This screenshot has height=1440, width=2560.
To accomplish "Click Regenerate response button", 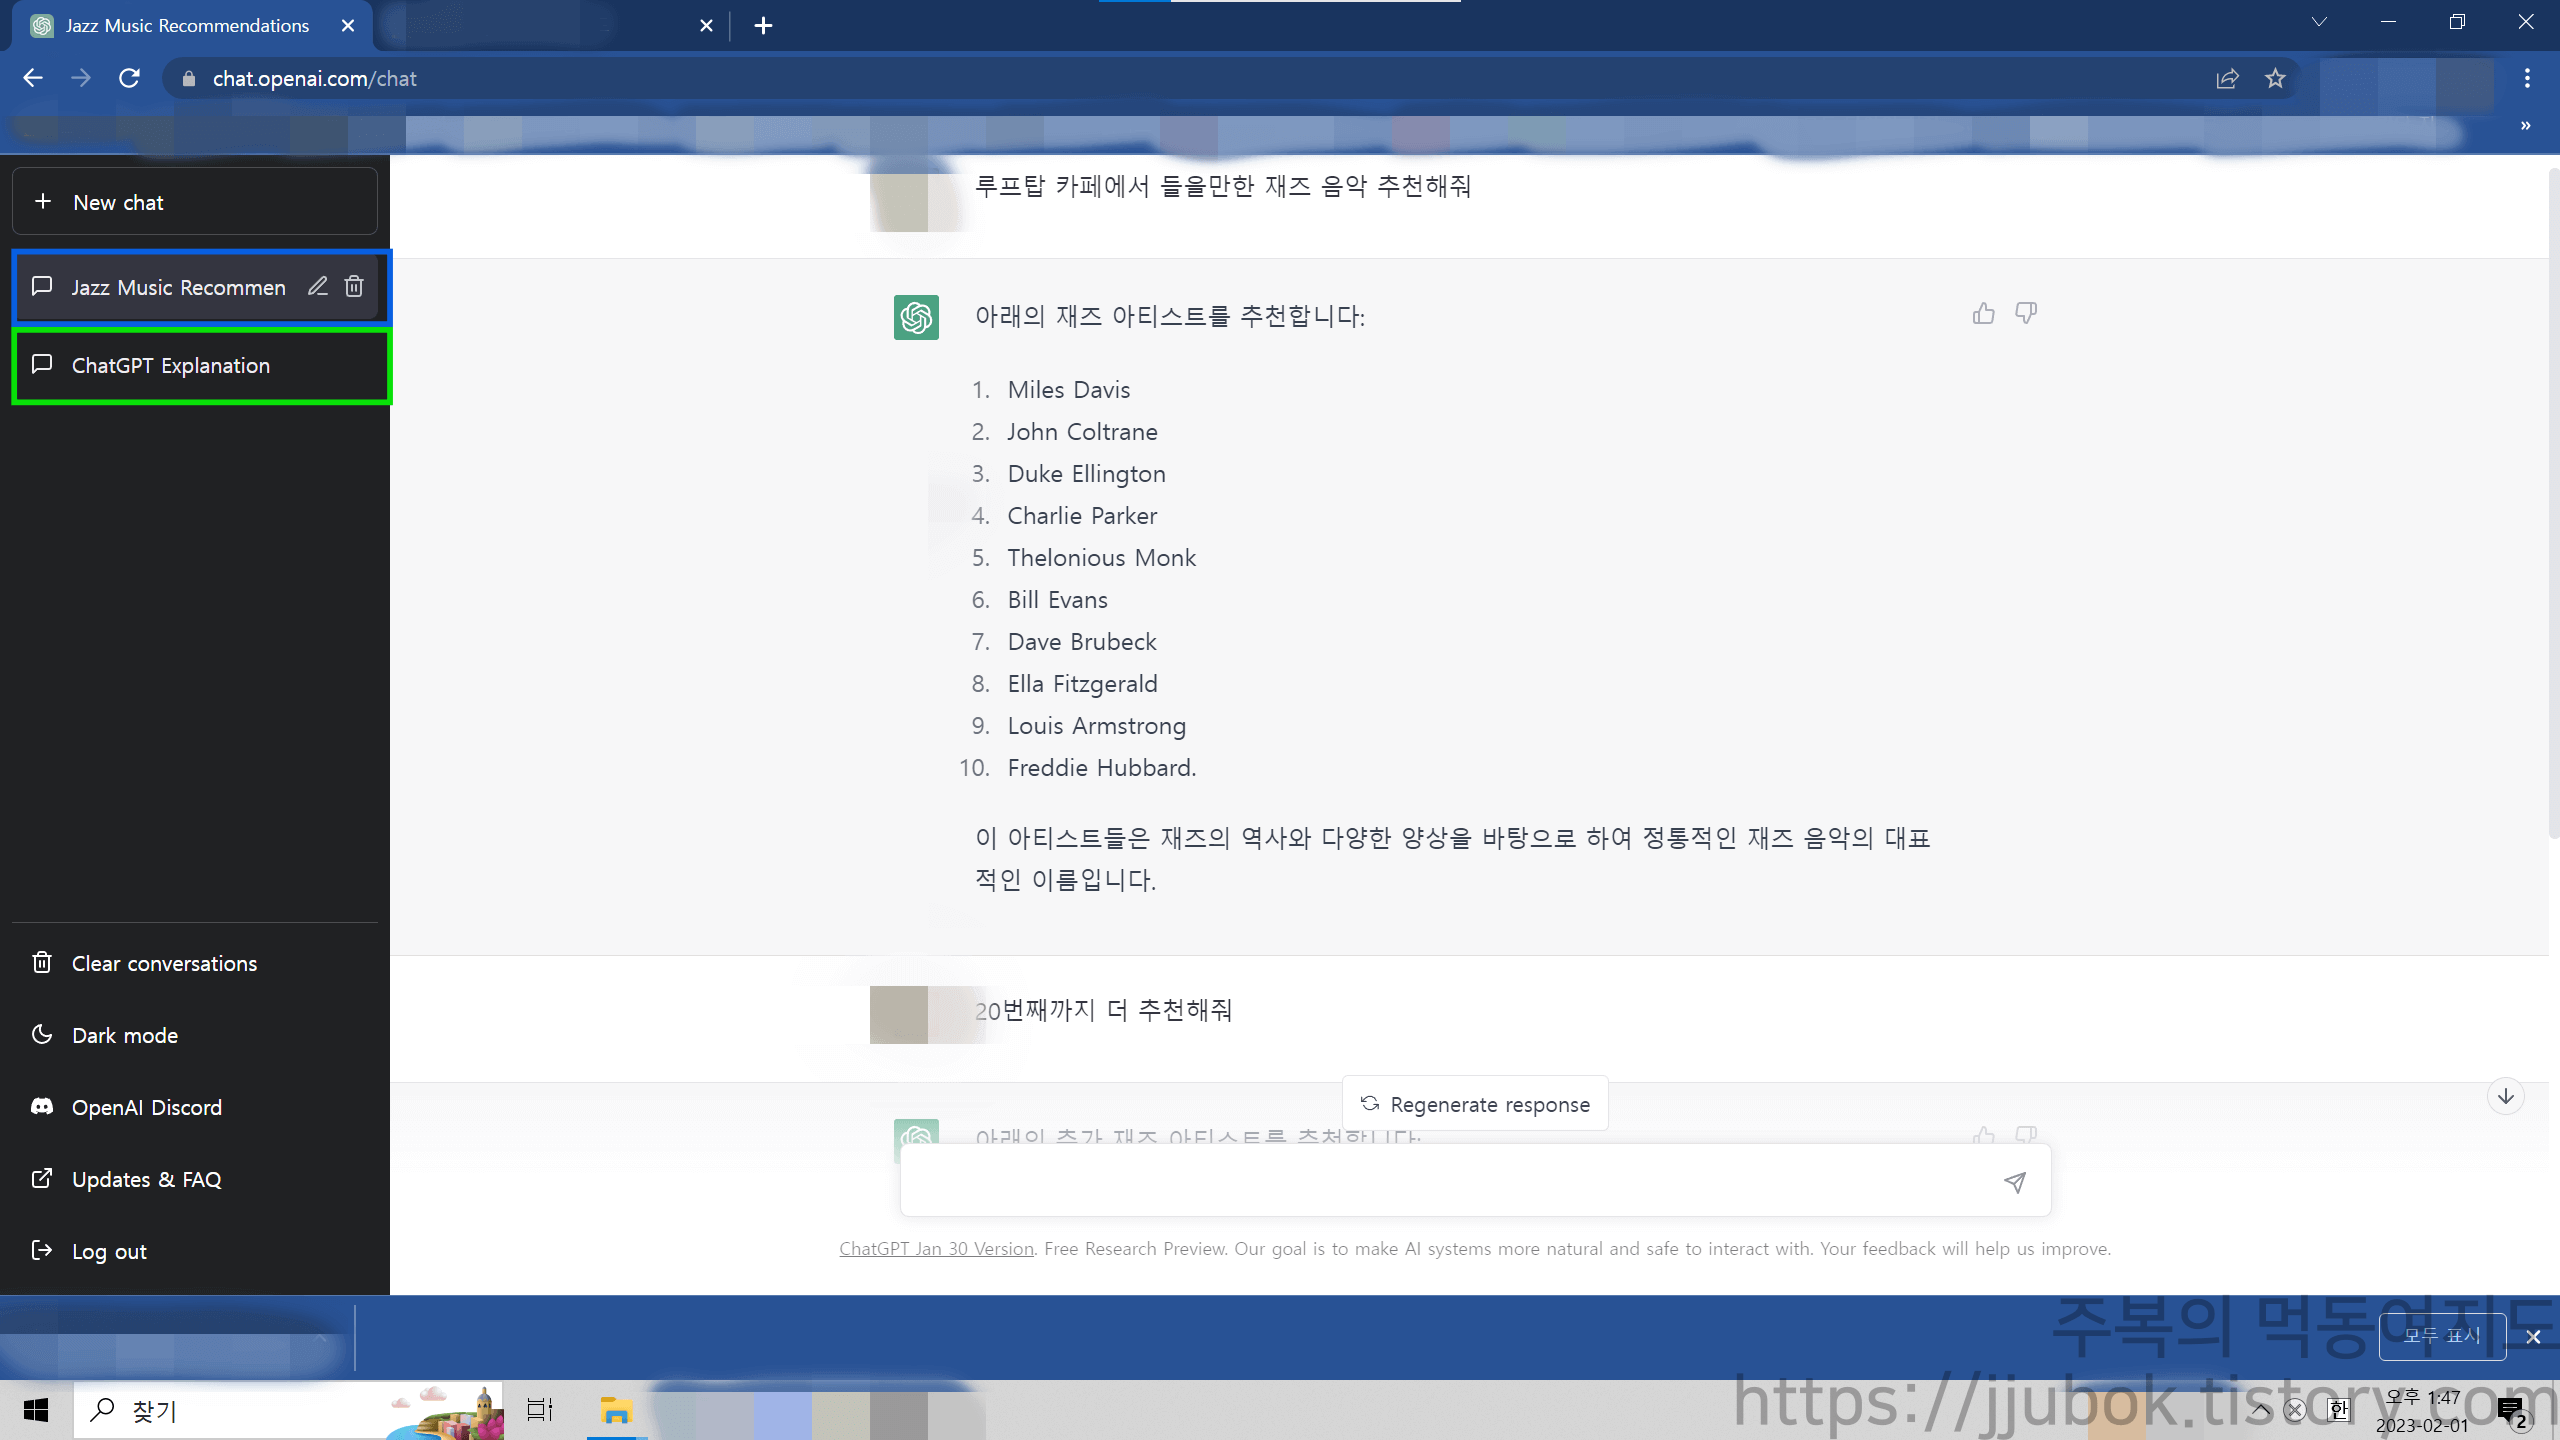I will point(1475,1104).
